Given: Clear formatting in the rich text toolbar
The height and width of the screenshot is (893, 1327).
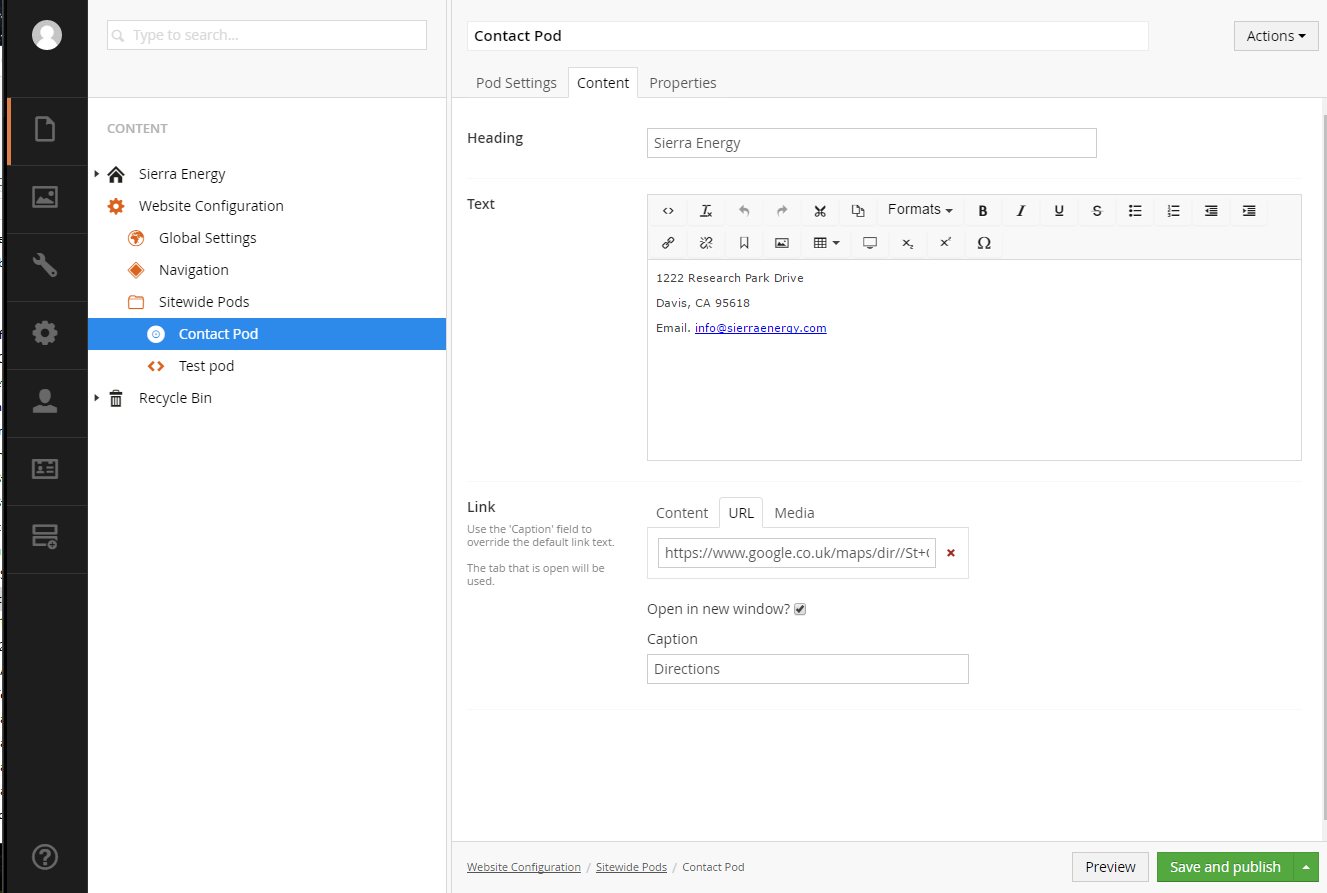Looking at the screenshot, I should click(706, 211).
